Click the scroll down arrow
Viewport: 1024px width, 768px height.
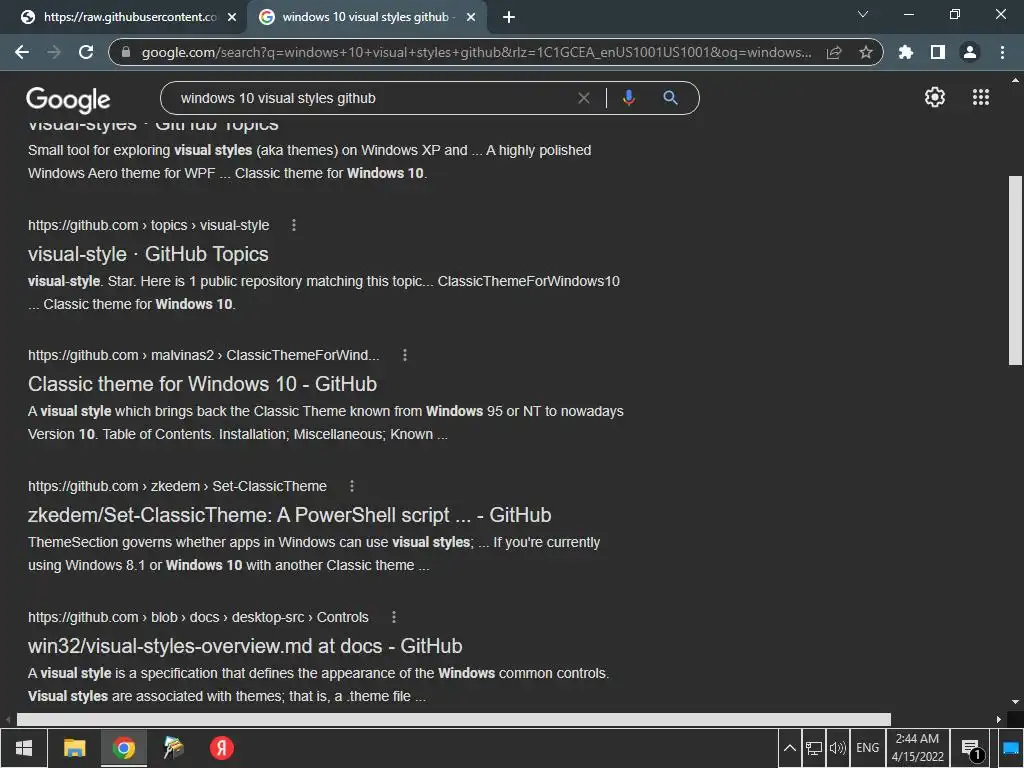coord(1015,702)
